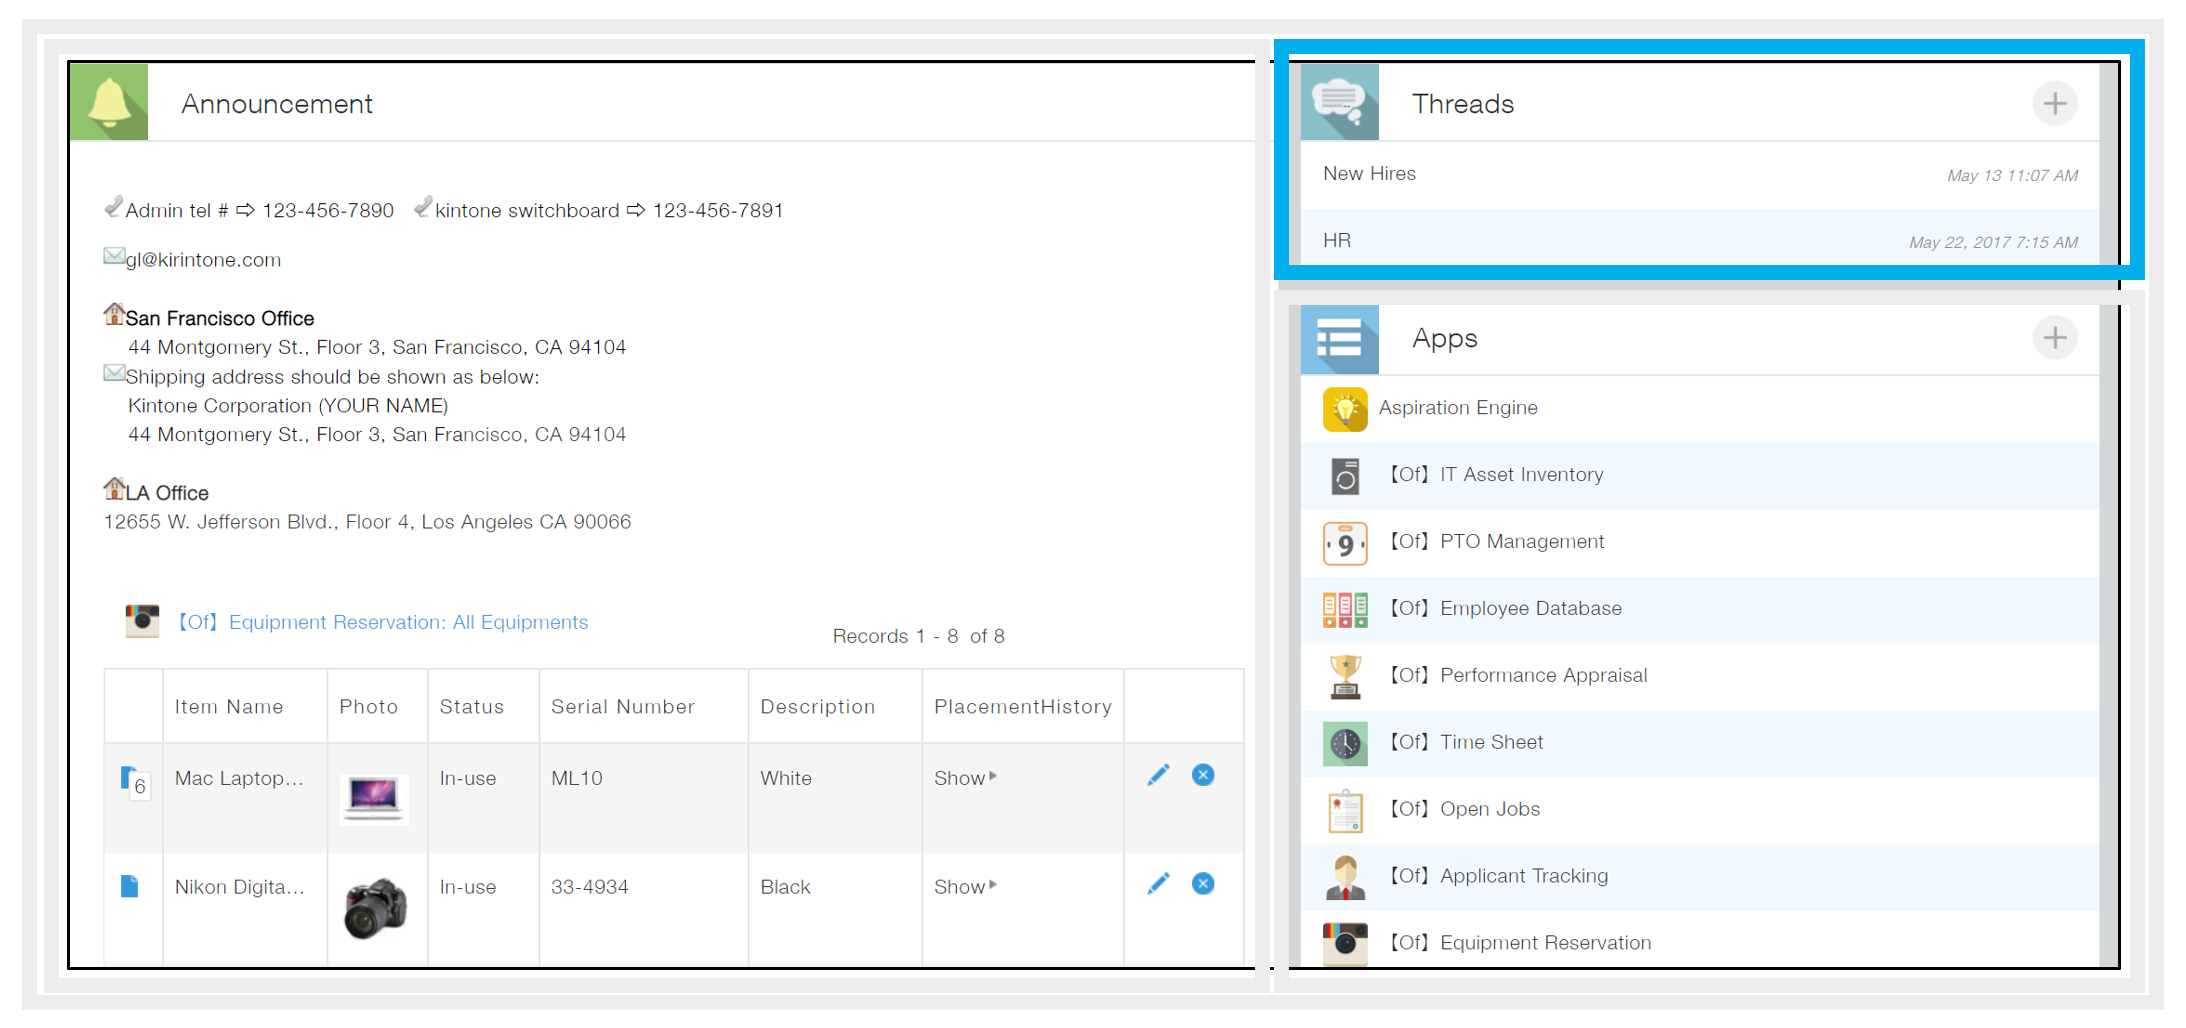Add a new app with plus button
The width and height of the screenshot is (2186, 1028).
click(x=2054, y=338)
